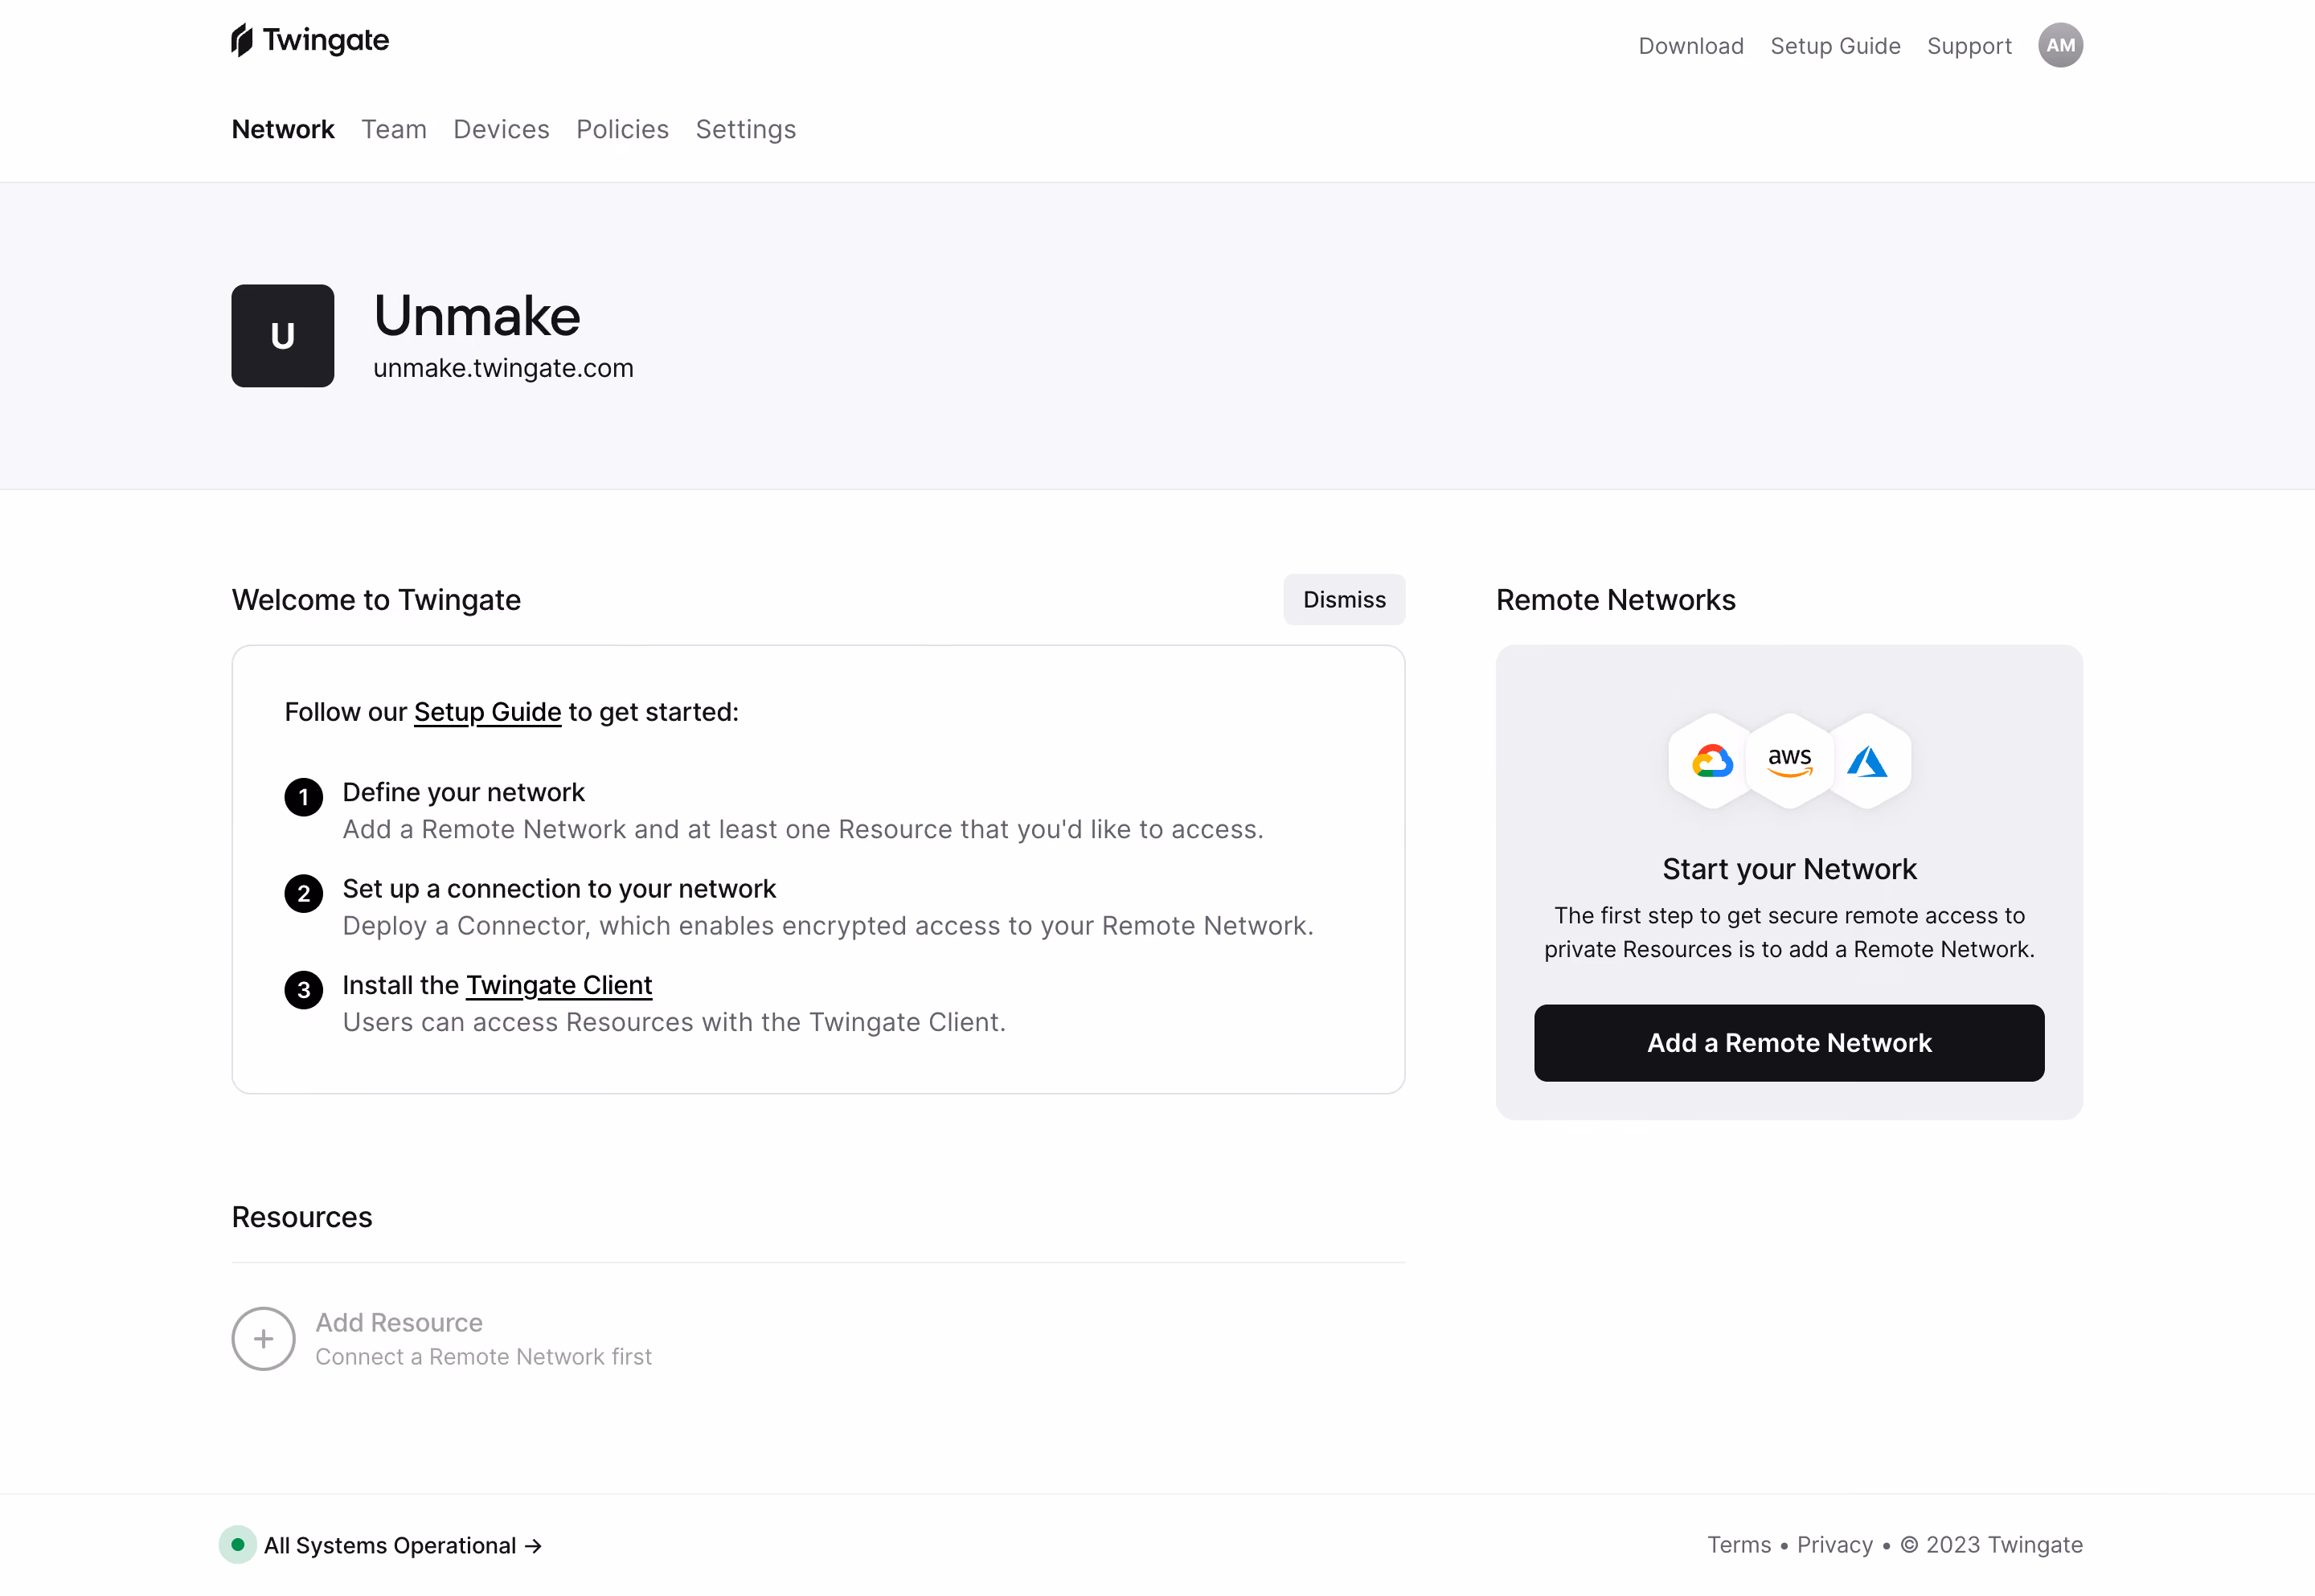
Task: Click the 'Start your Network' heading
Action: click(1789, 869)
